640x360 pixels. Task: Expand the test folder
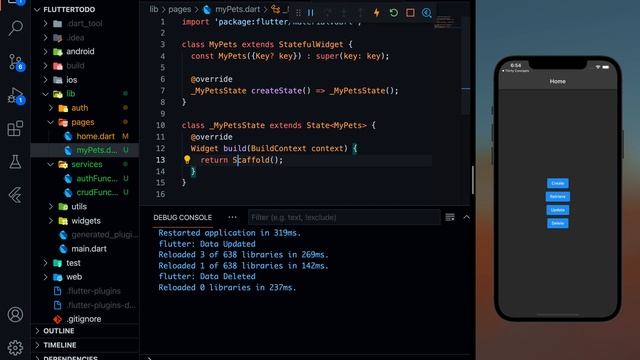tap(45, 263)
